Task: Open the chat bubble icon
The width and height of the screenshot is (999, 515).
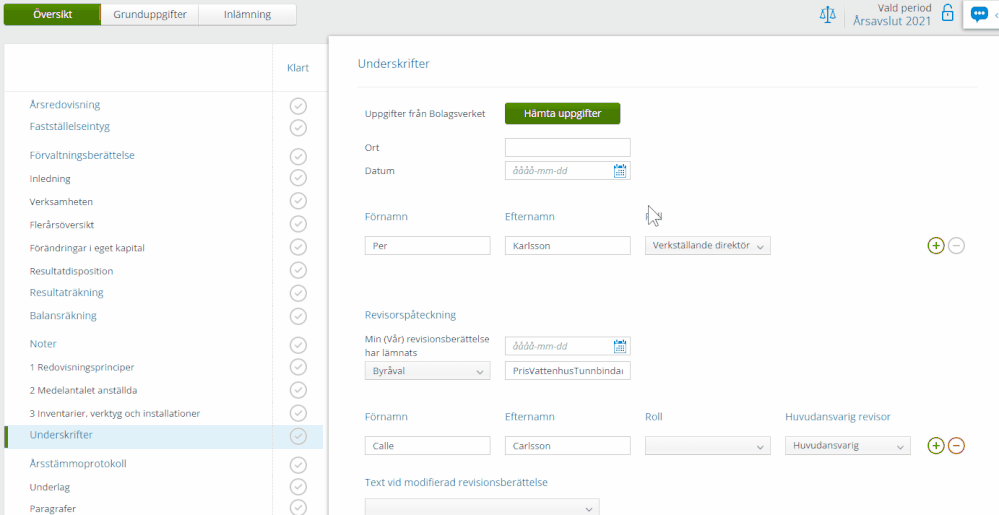Action: 979,15
